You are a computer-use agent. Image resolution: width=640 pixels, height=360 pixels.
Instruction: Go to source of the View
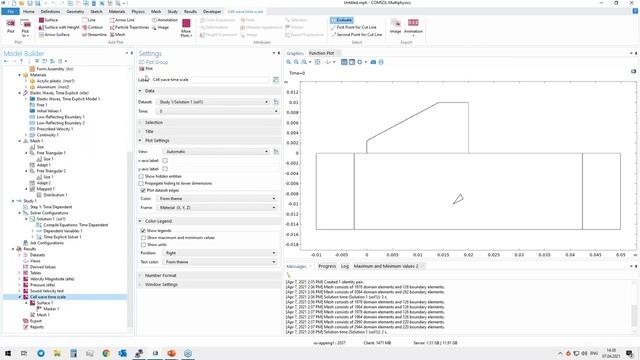(x=276, y=151)
